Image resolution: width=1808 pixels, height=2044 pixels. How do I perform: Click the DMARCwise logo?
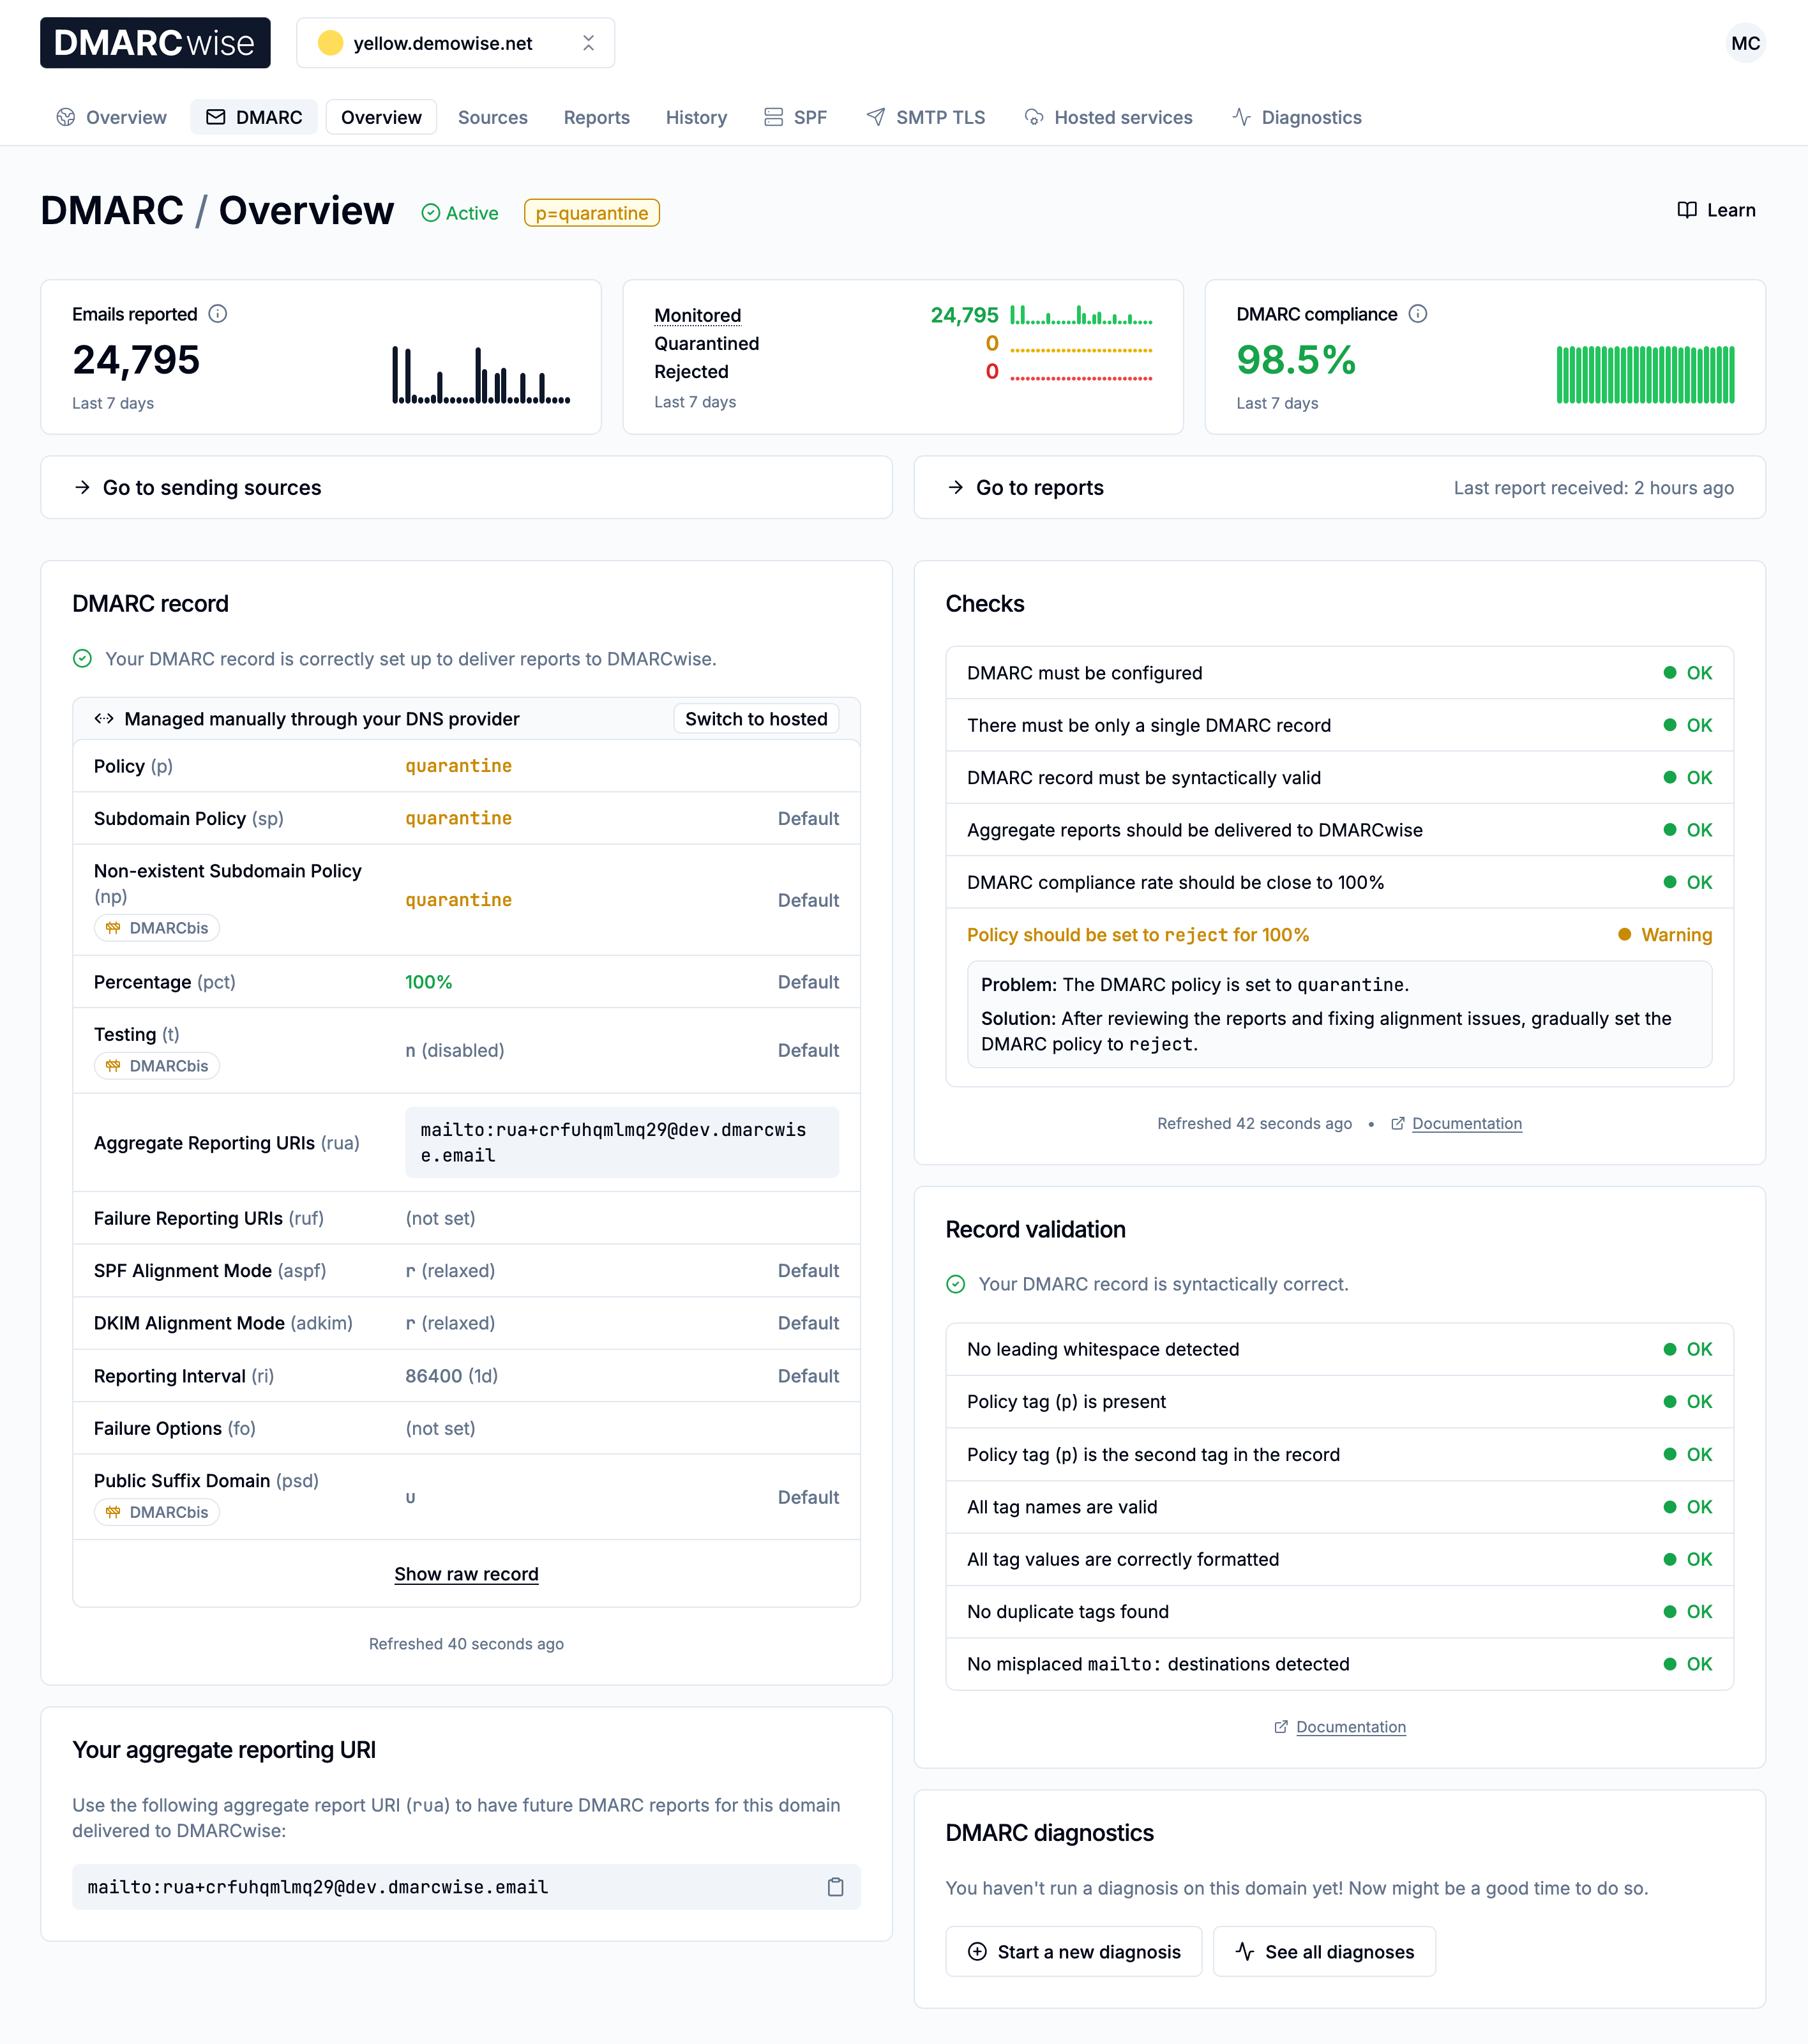tap(155, 43)
